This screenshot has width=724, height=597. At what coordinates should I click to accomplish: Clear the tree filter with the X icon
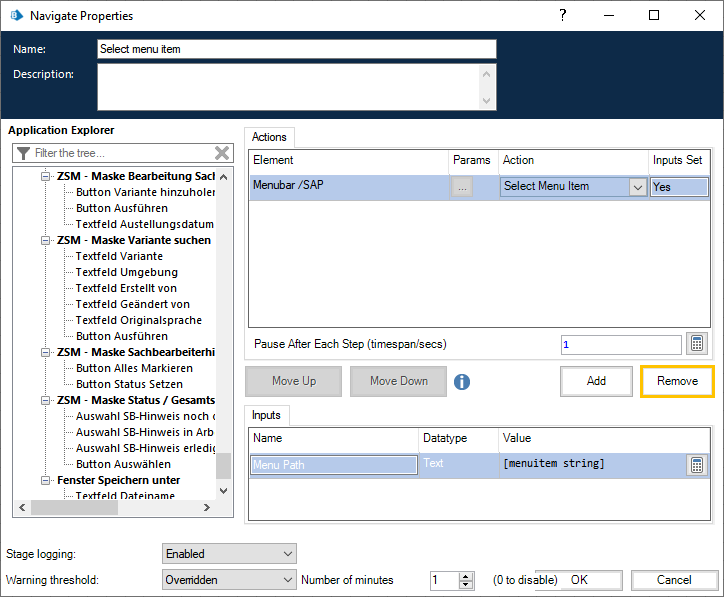point(222,153)
